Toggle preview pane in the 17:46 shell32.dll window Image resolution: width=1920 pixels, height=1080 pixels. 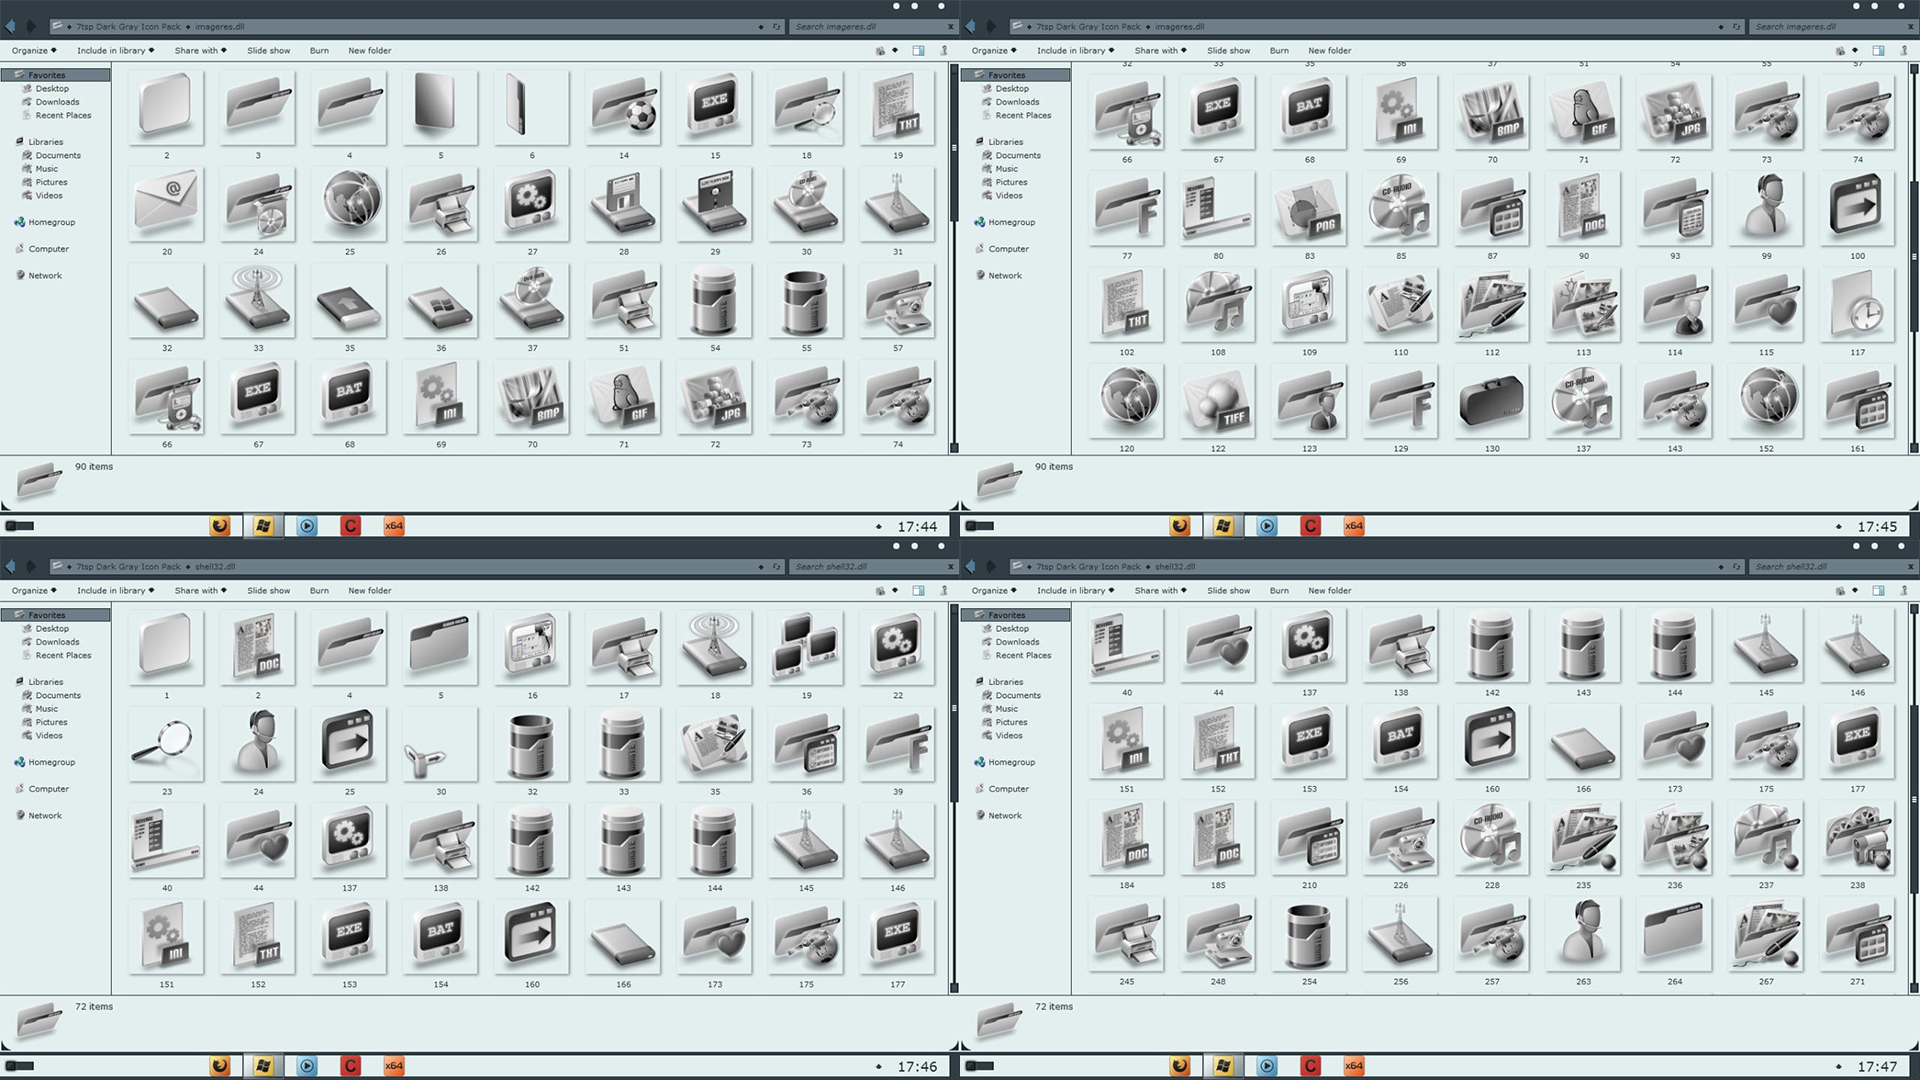click(x=918, y=591)
